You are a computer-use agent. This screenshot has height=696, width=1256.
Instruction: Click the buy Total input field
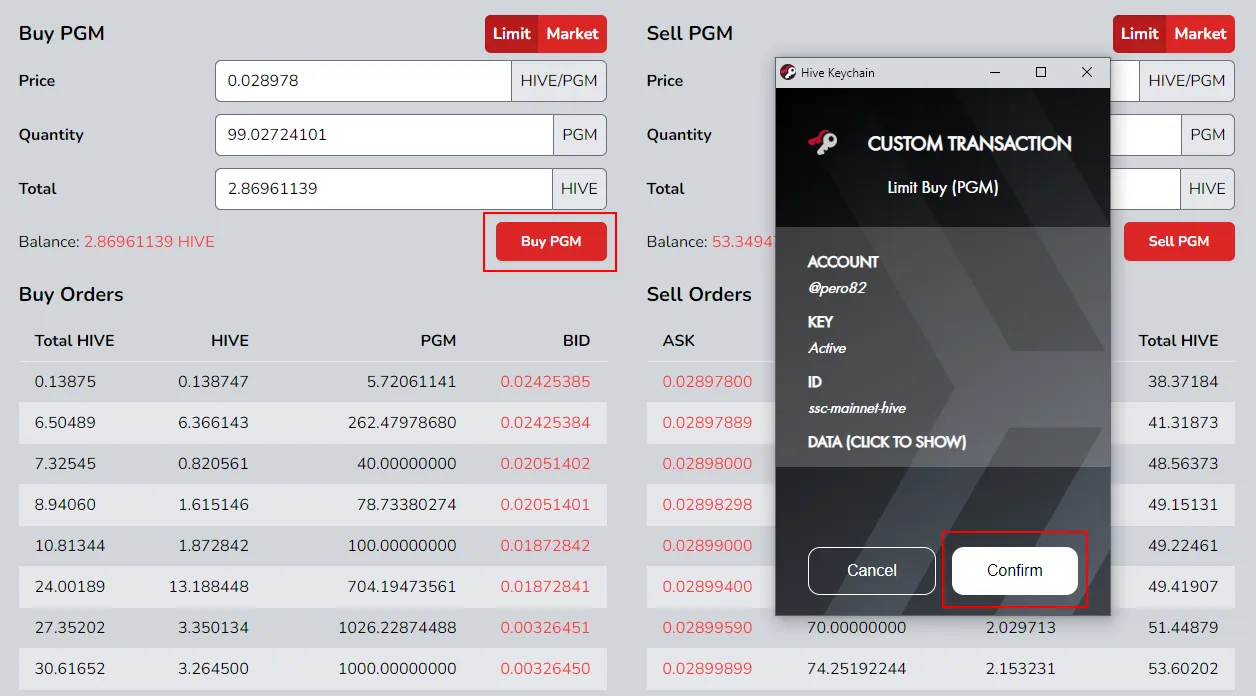(384, 189)
